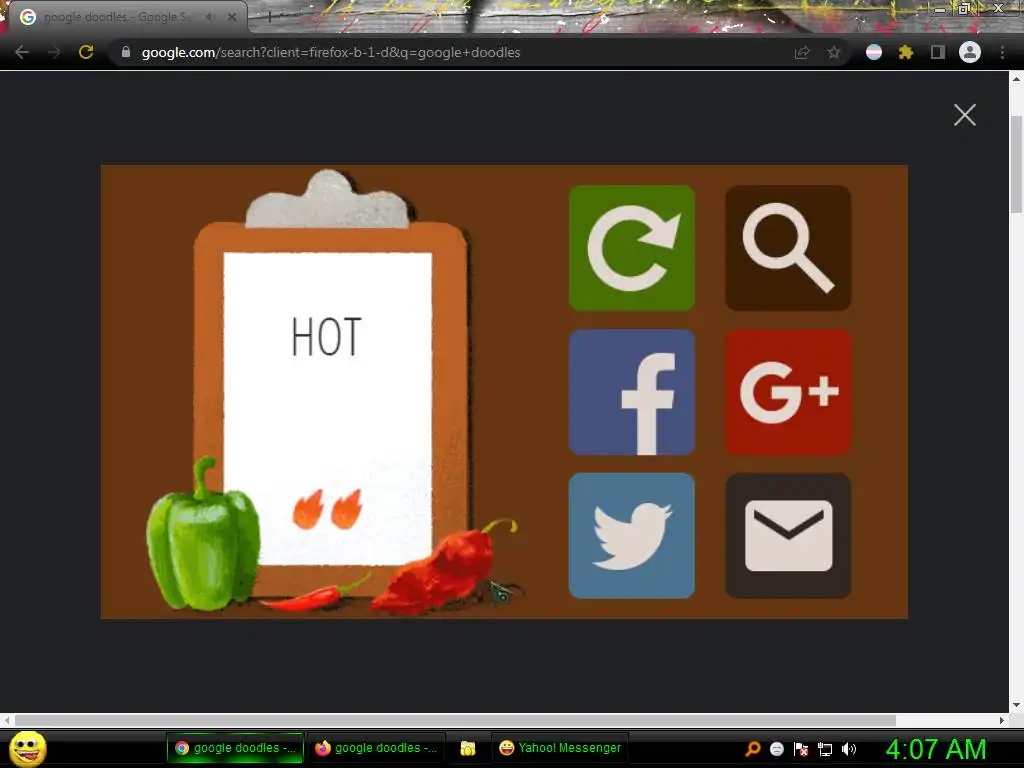Click the vertical scrollbar down arrow
Screen dimensions: 1024x768
1016,705
